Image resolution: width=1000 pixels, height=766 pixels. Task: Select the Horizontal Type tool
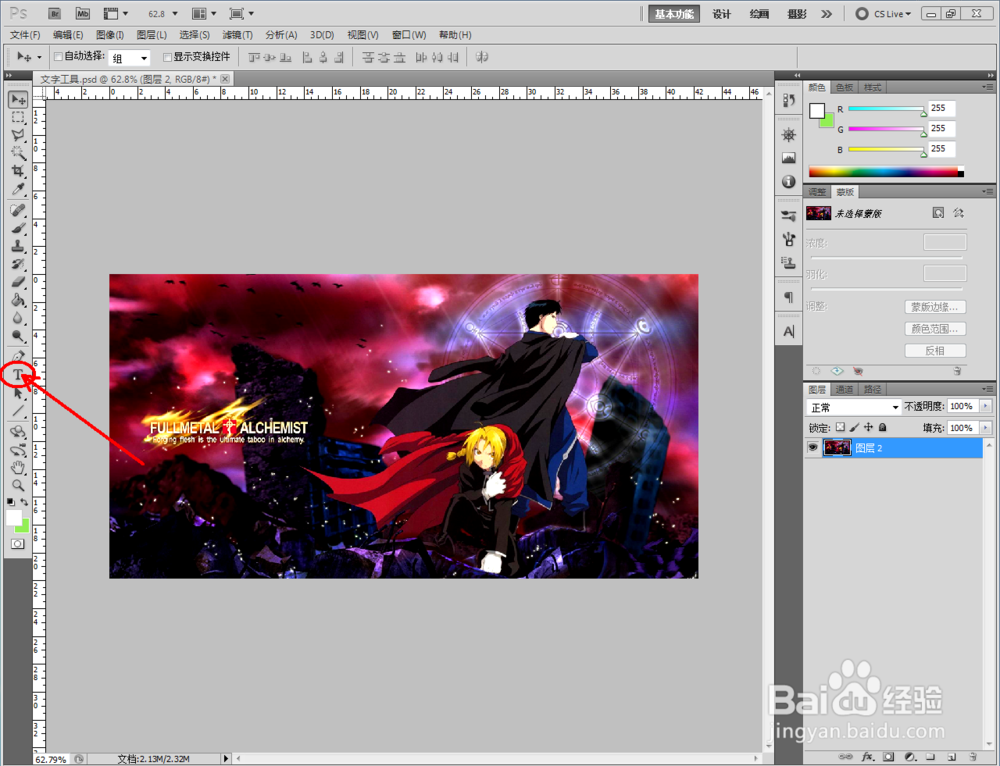coord(18,375)
